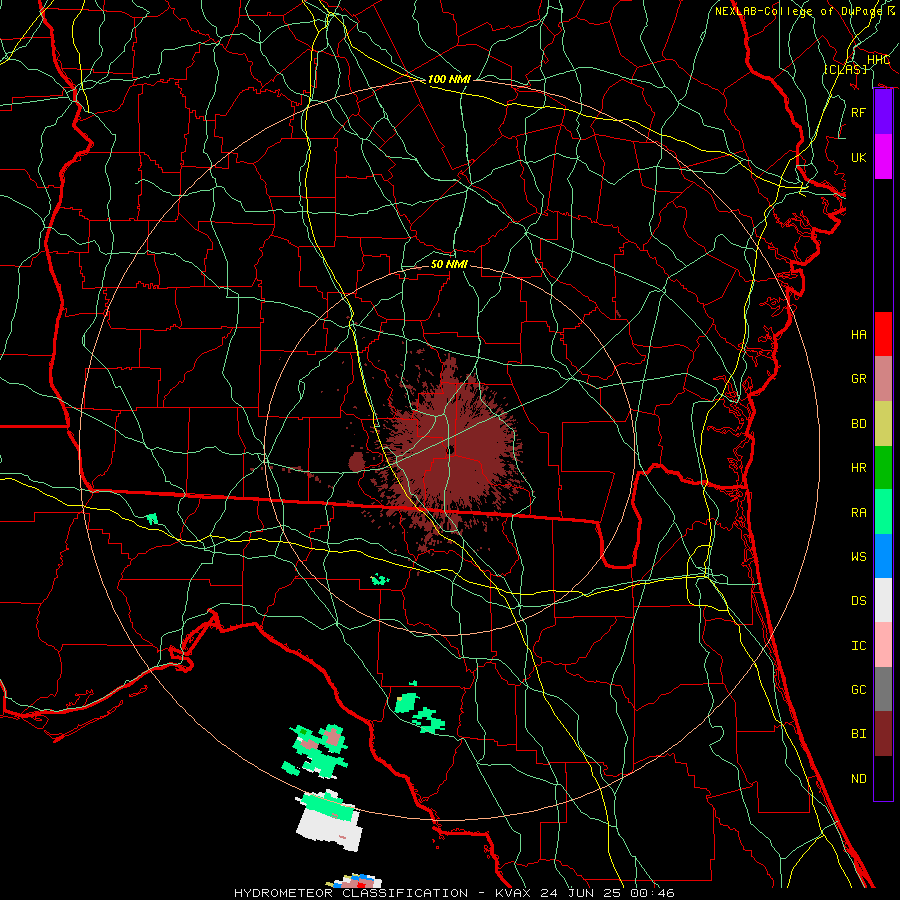Click the HR green legend swatch
900x900 pixels.
(x=883, y=467)
